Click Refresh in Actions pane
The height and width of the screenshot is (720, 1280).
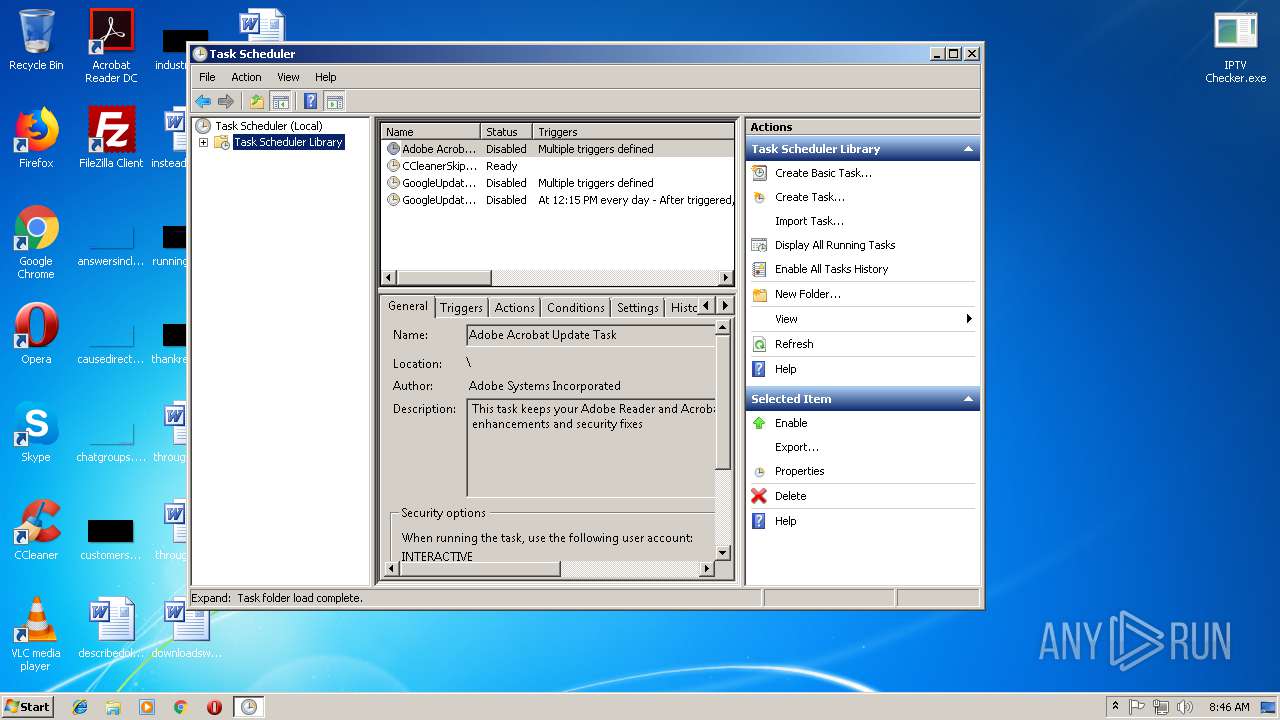pyautogui.click(x=793, y=344)
